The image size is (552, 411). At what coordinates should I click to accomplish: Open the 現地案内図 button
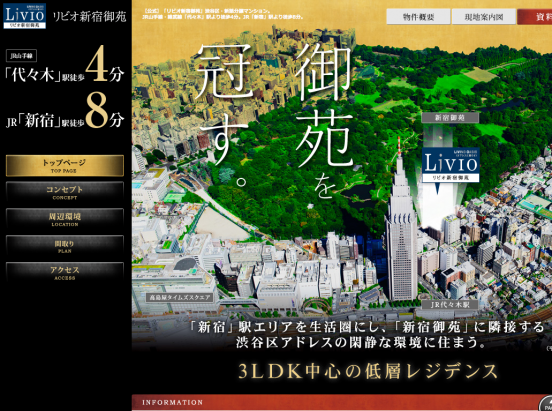pos(484,17)
